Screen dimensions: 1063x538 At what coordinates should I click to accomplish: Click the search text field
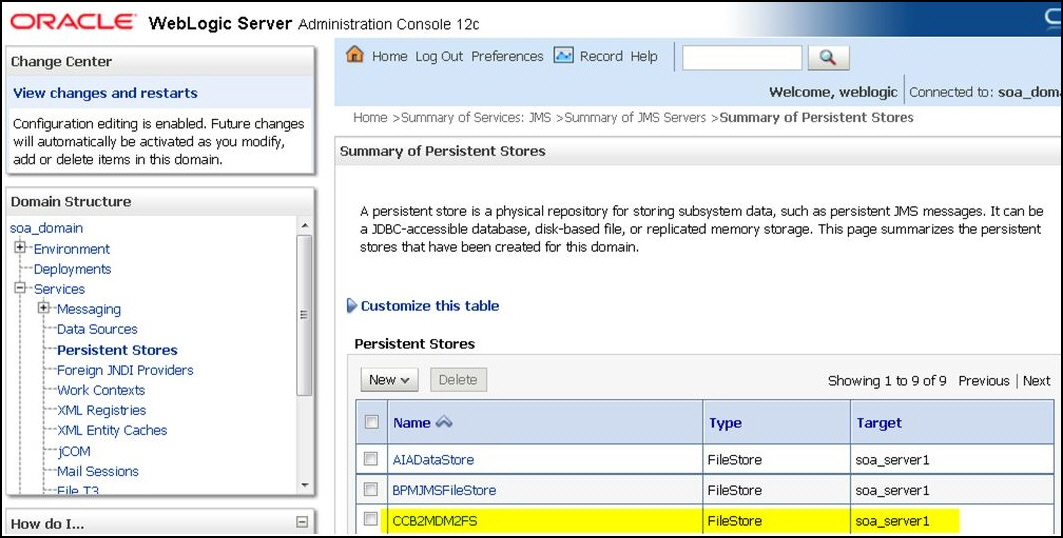742,58
